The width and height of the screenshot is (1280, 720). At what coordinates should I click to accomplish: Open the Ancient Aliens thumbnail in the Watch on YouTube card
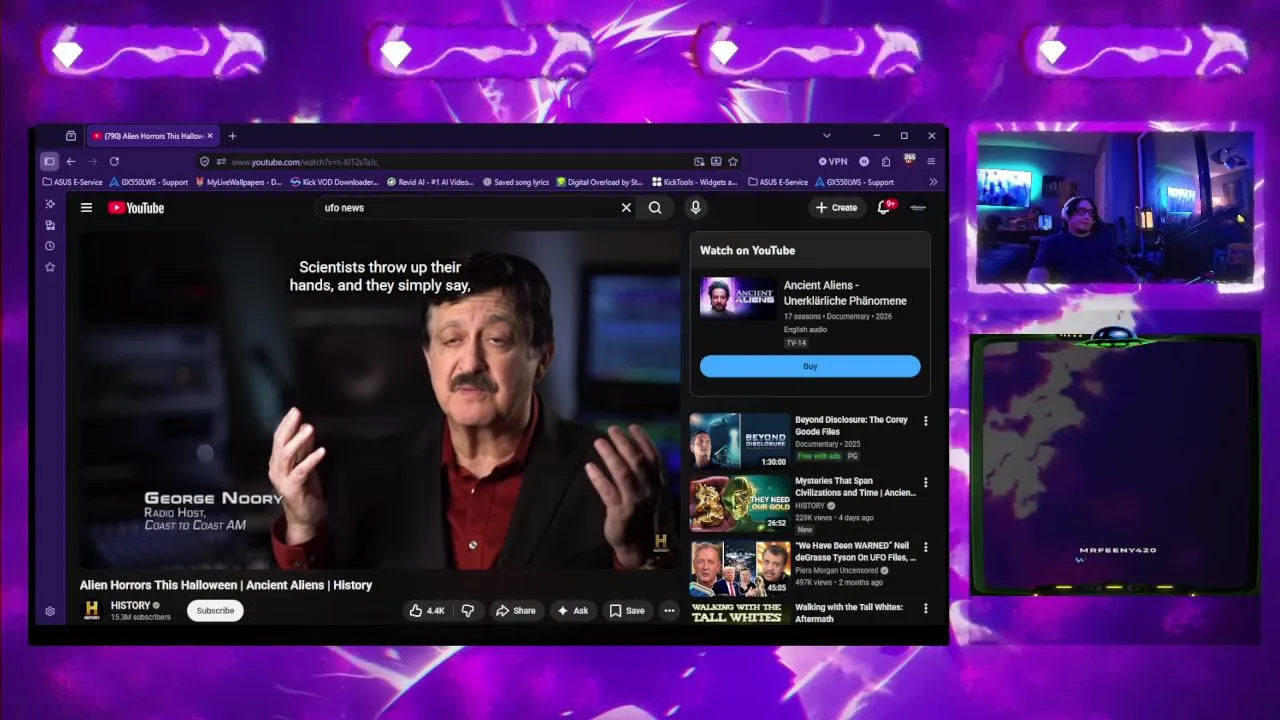(x=738, y=298)
